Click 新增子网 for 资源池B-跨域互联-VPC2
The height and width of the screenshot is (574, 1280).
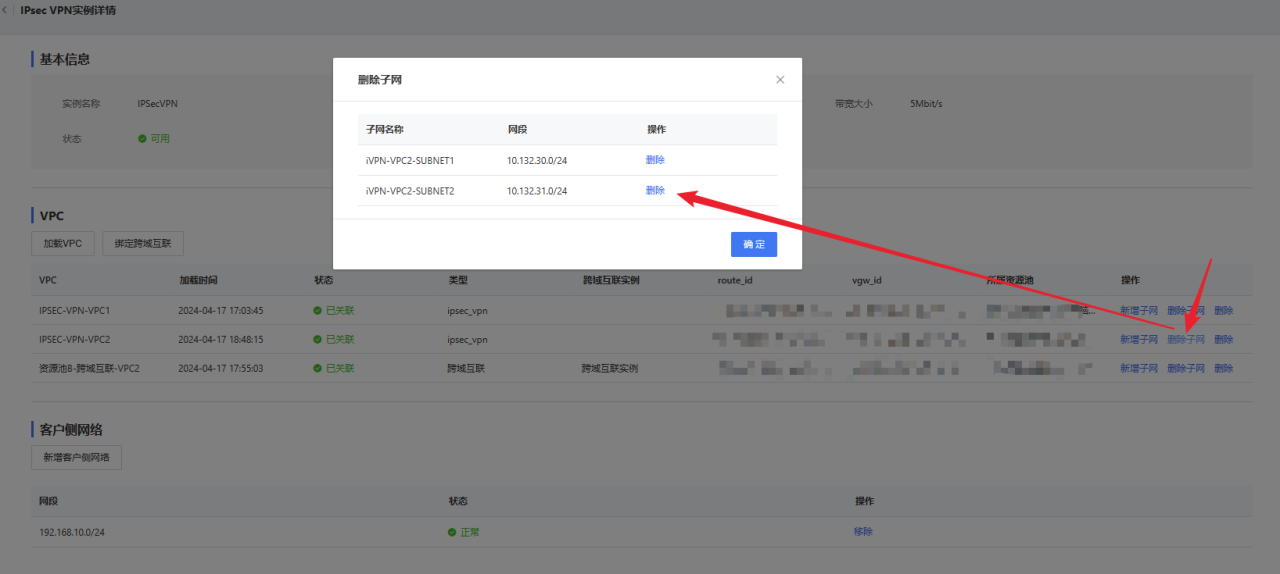coord(1138,369)
